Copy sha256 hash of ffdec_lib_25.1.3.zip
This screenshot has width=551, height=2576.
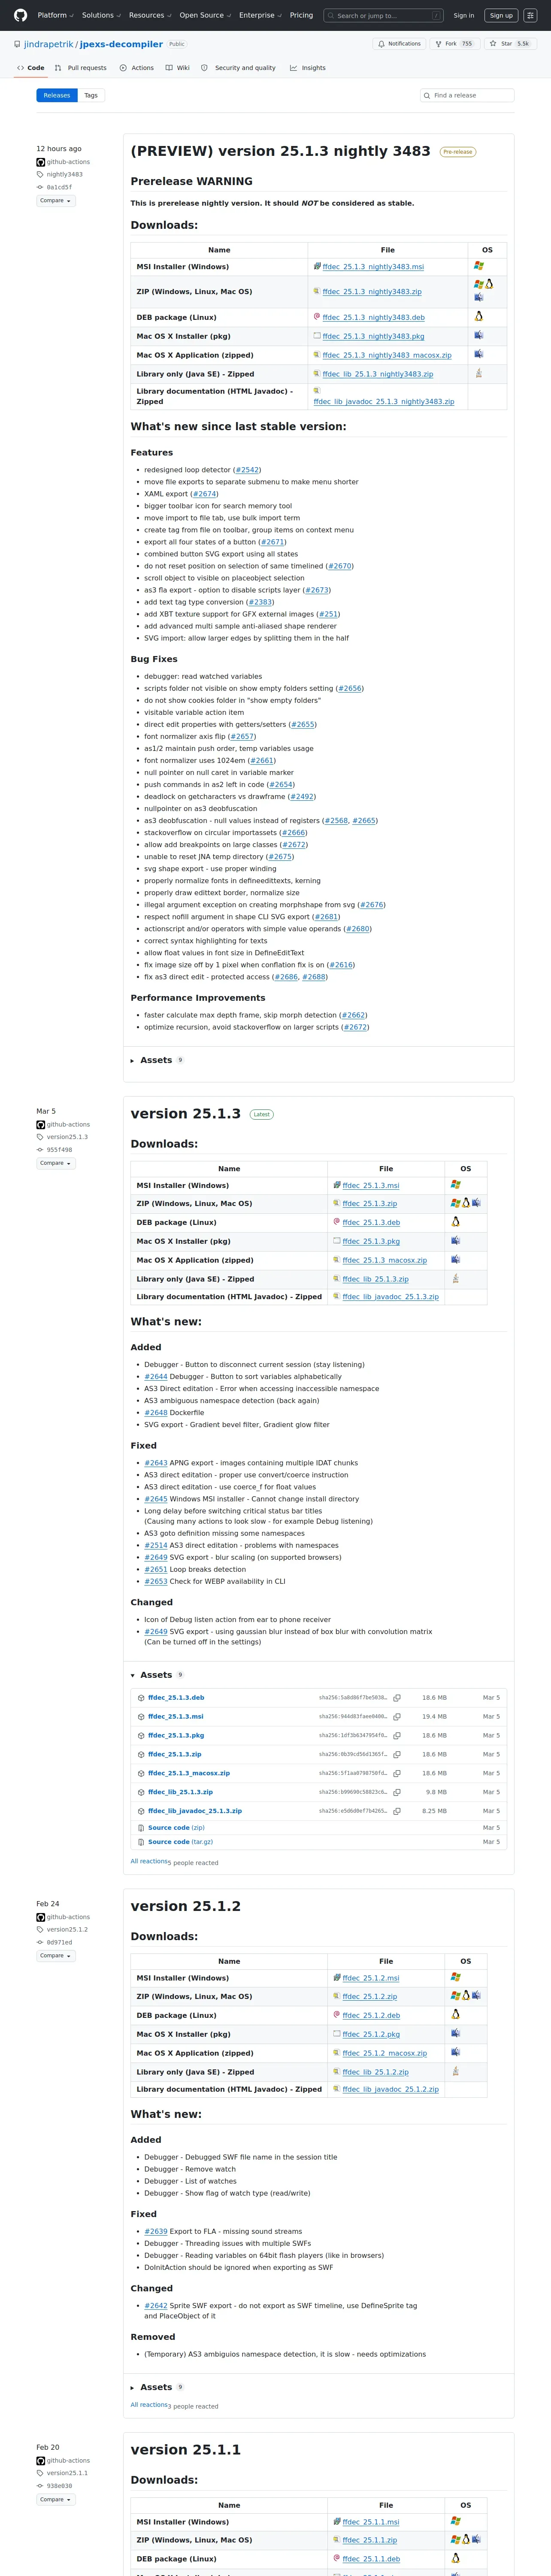pos(397,1793)
